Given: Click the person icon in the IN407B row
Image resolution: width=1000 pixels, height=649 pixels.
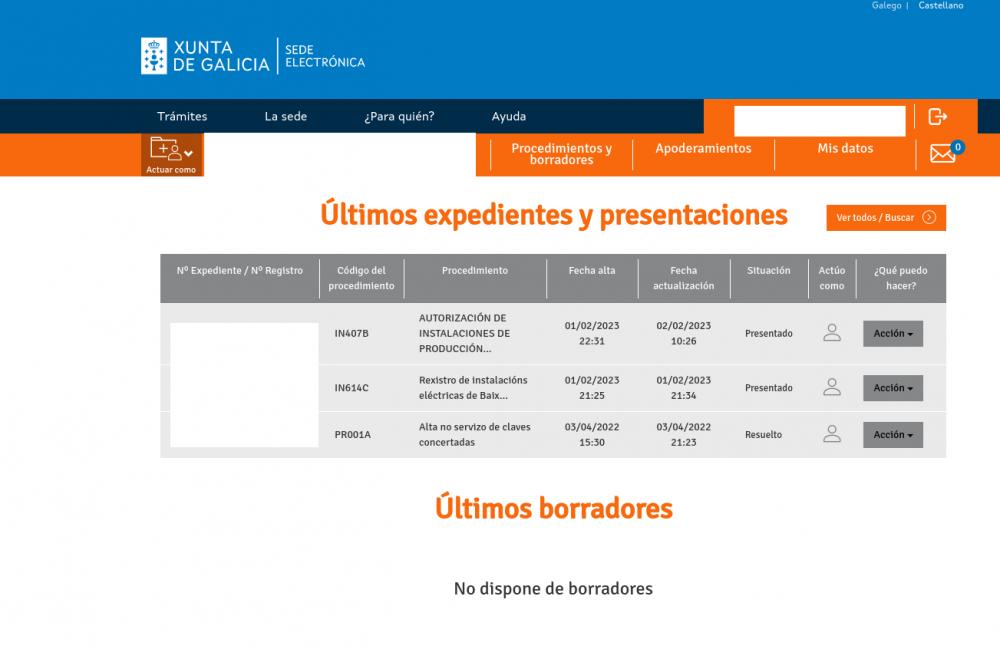Looking at the screenshot, I should [x=832, y=333].
